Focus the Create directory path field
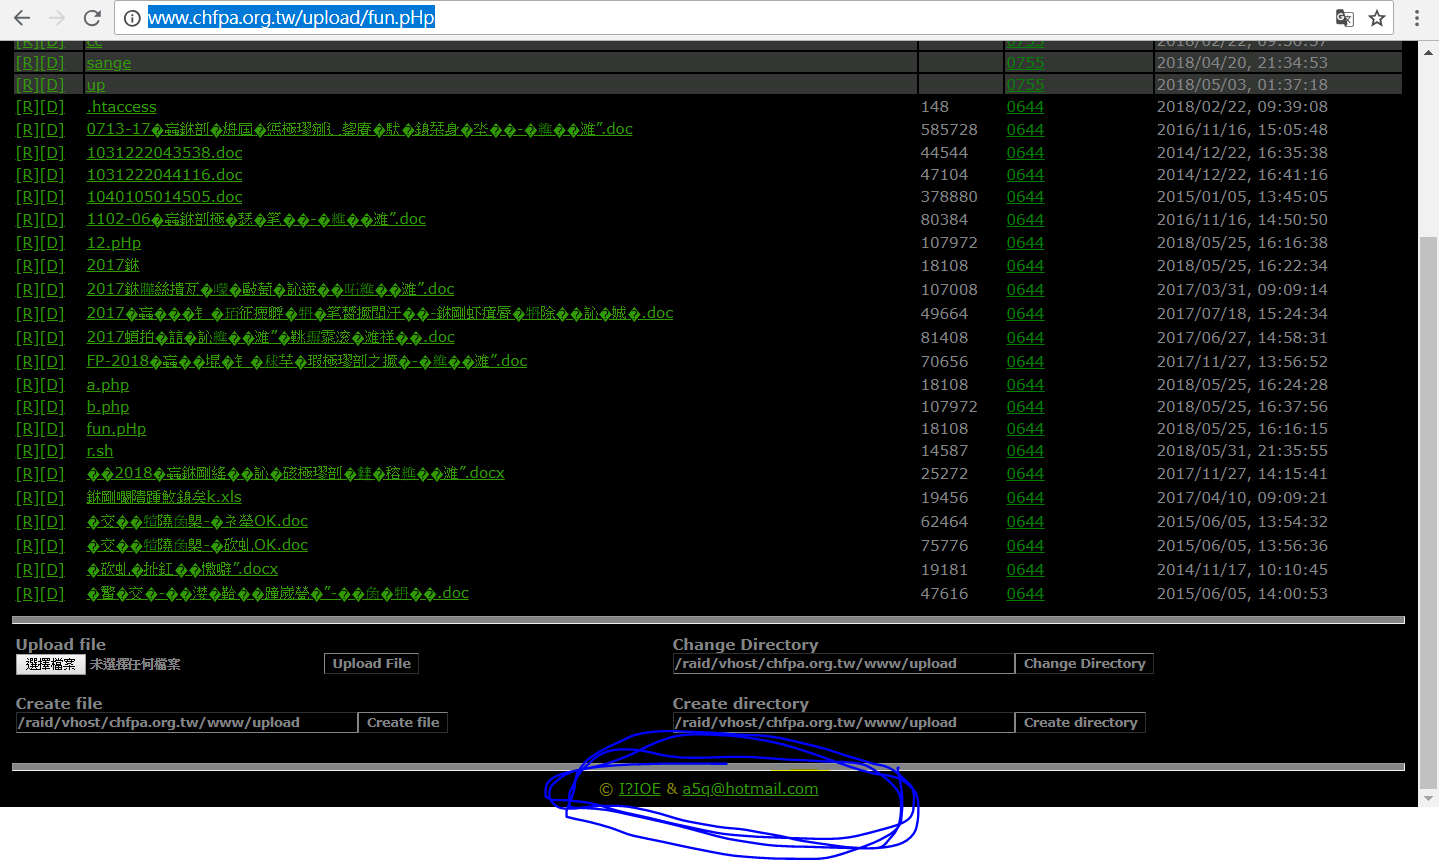The height and width of the screenshot is (860, 1439). click(x=844, y=723)
